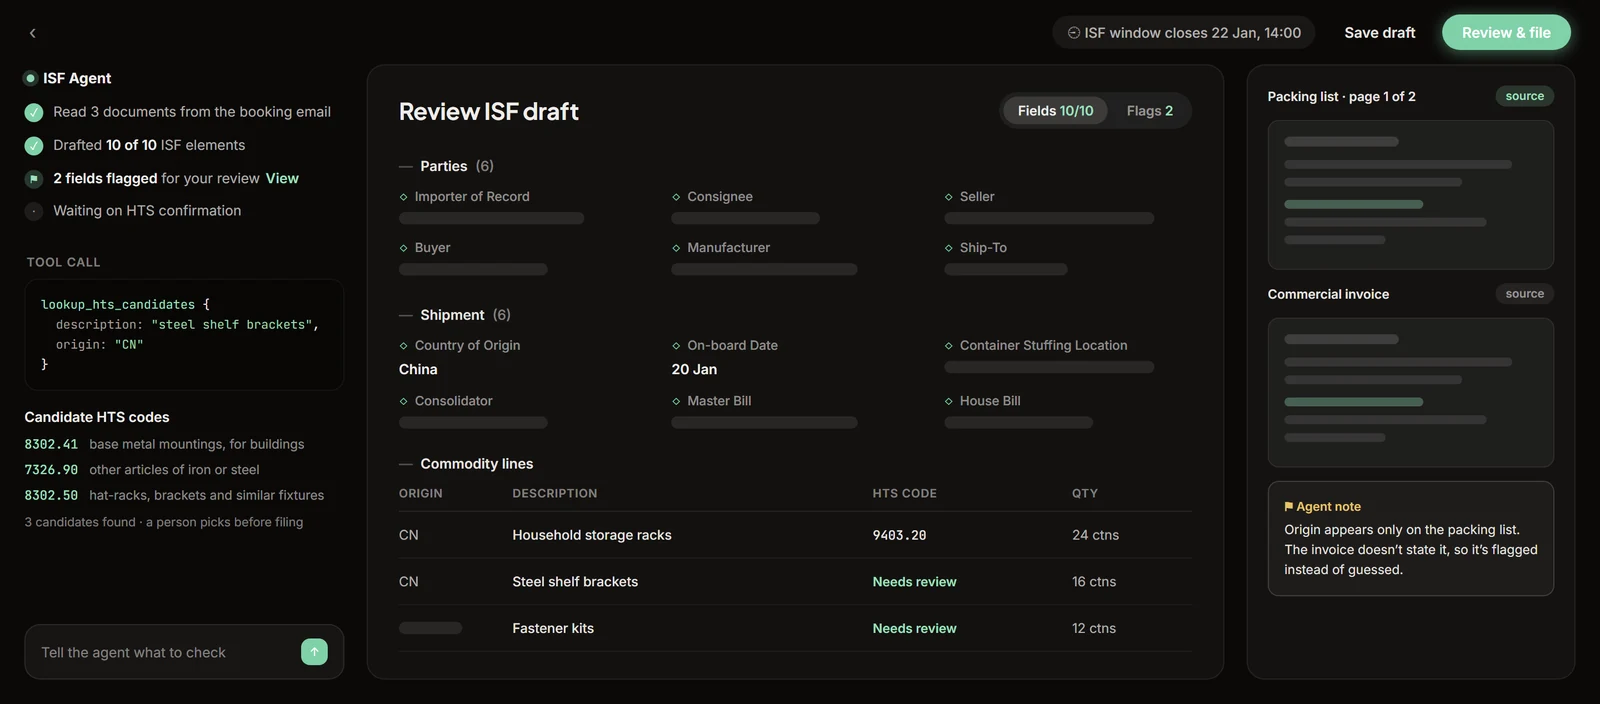
Task: Click the clock icon in ISF window deadline
Action: [1074, 33]
